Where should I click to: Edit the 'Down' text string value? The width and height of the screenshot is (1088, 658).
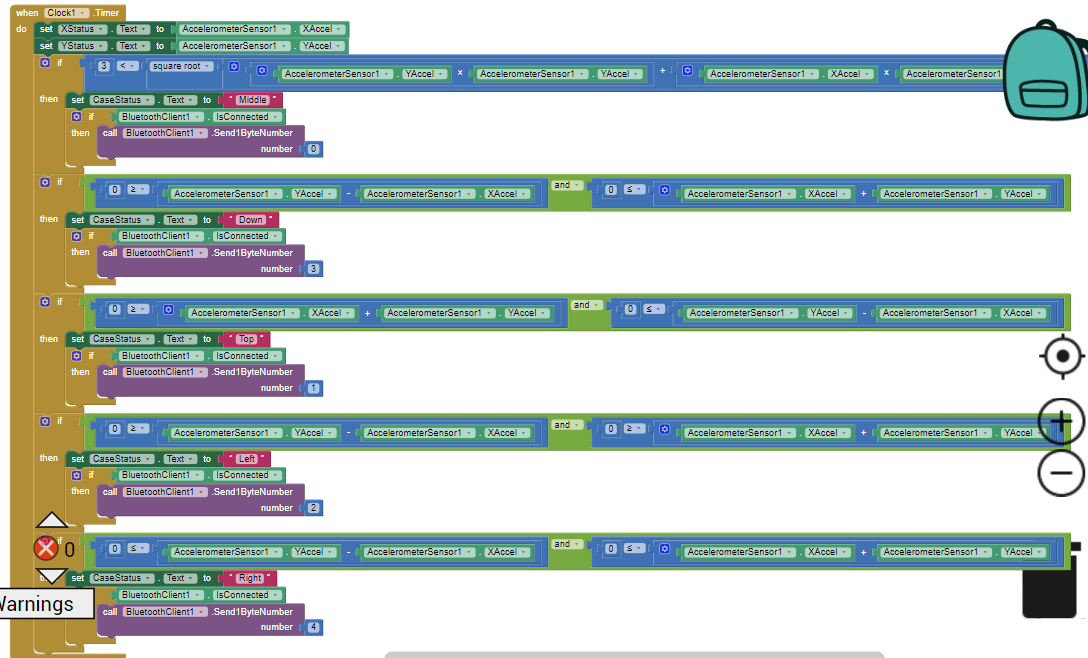pos(250,220)
